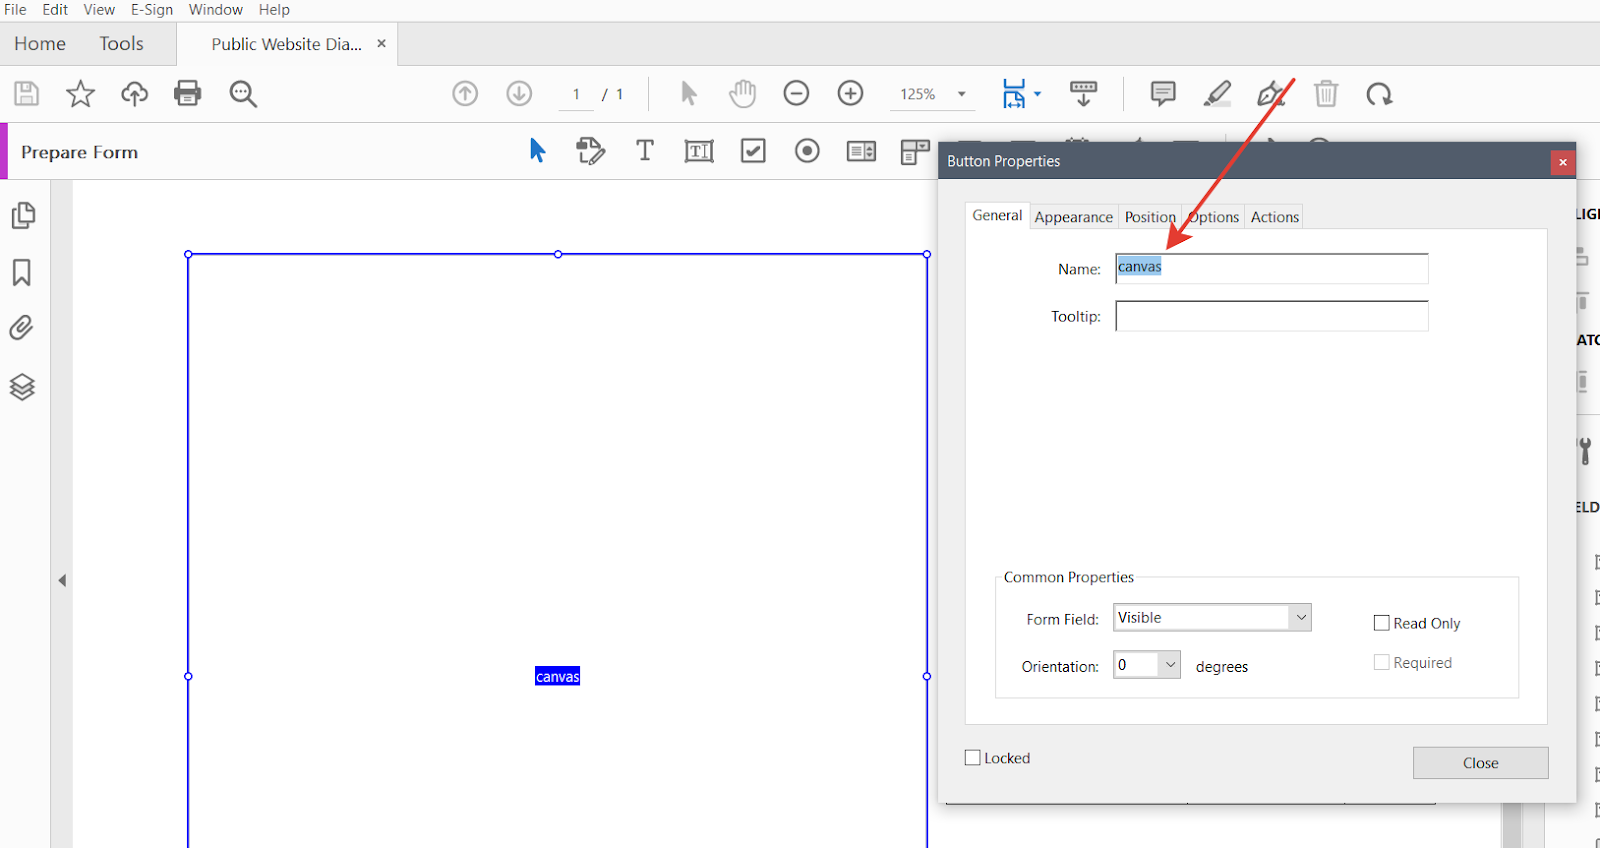1600x848 pixels.
Task: Check the Required checkbox
Action: (x=1382, y=663)
